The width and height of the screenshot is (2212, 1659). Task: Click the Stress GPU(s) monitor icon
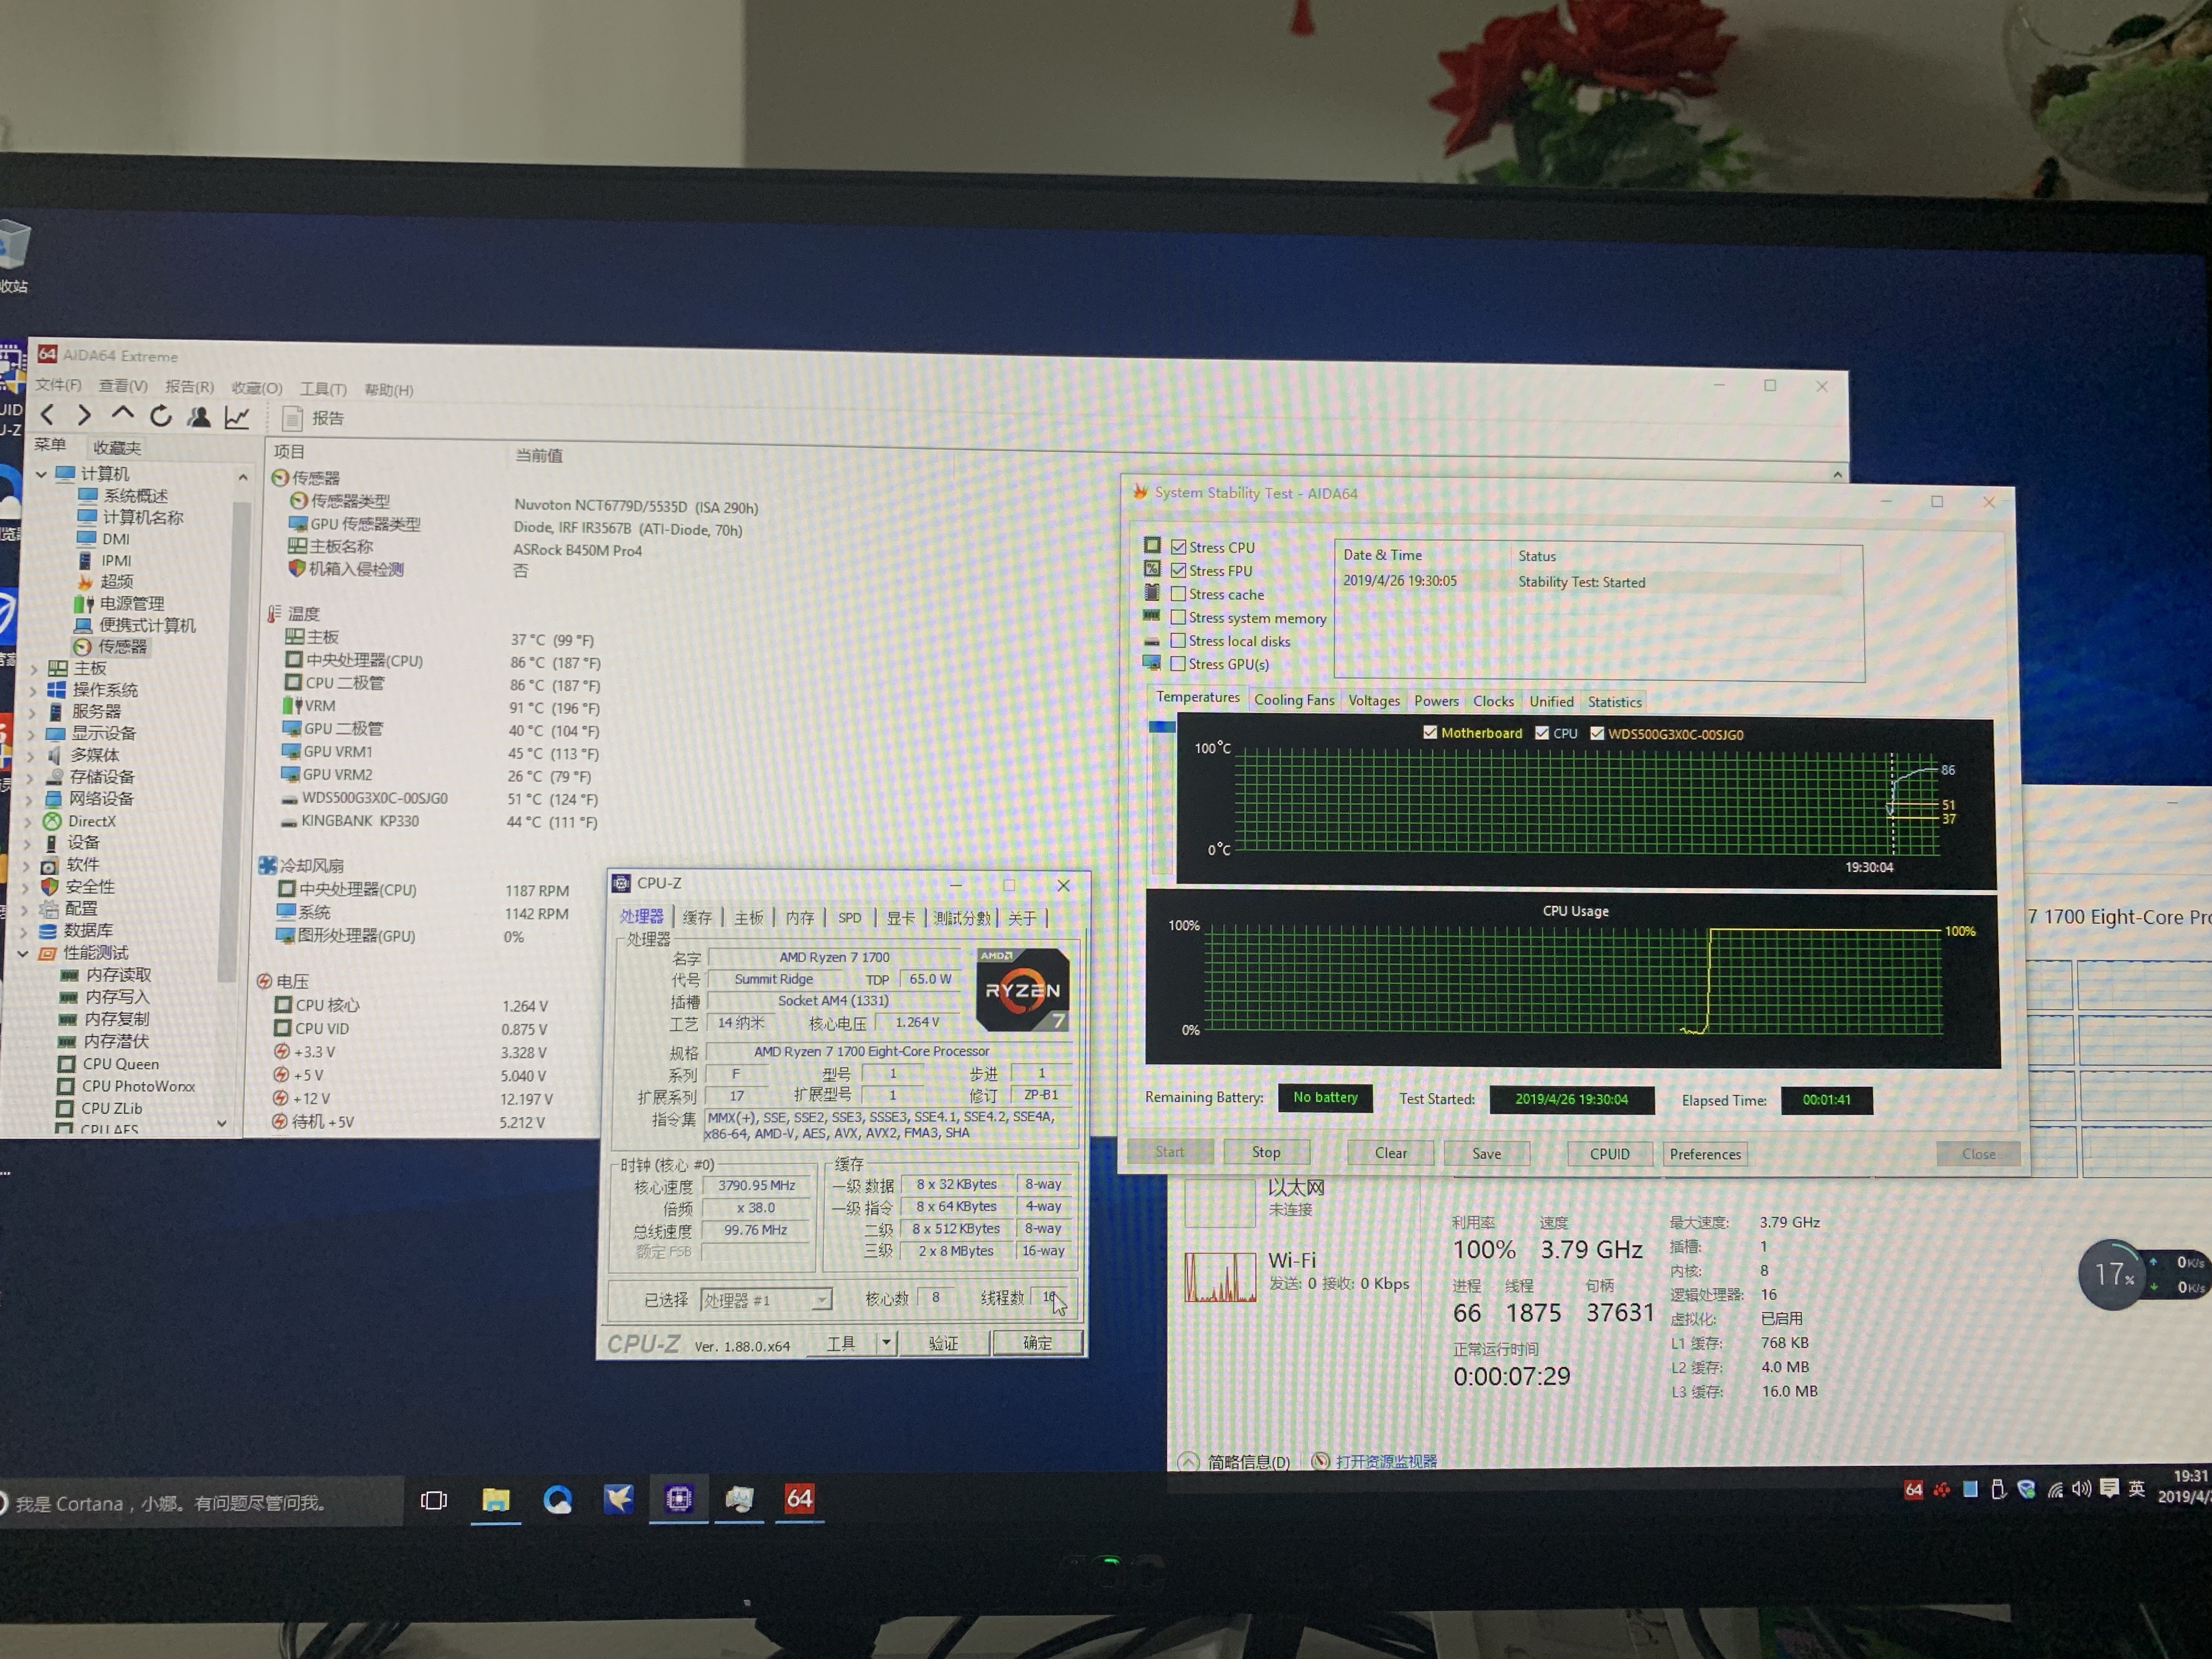tap(1152, 662)
